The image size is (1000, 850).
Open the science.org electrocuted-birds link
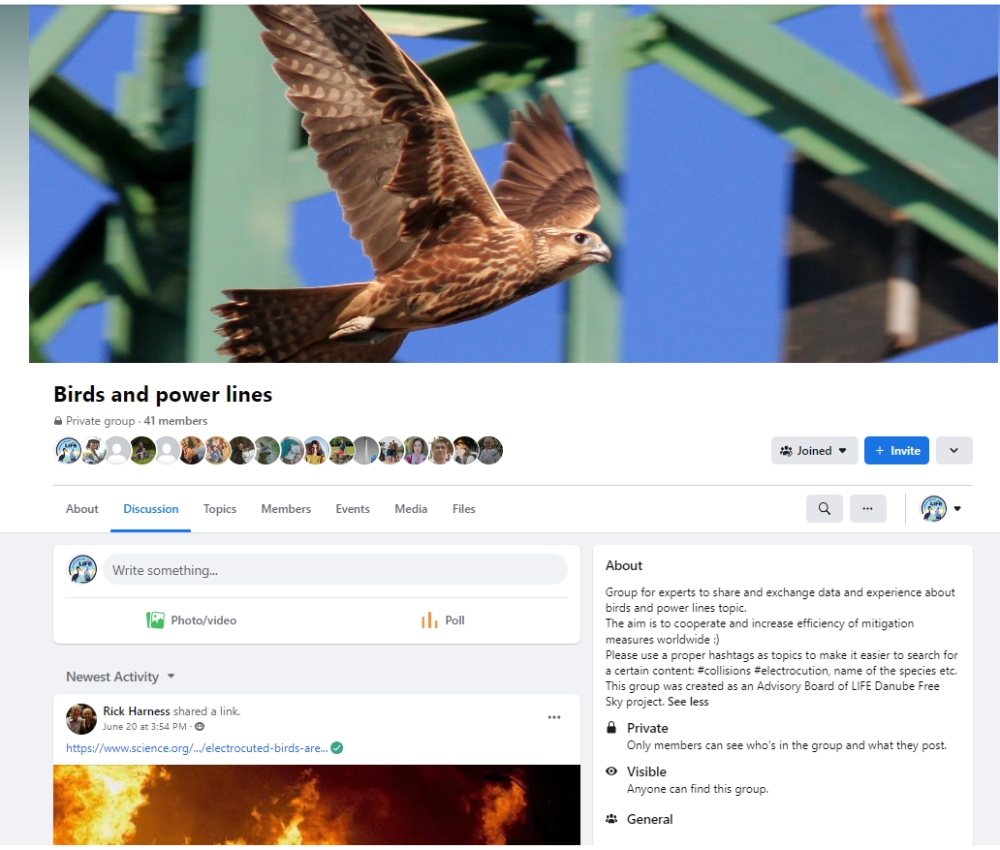(x=197, y=748)
